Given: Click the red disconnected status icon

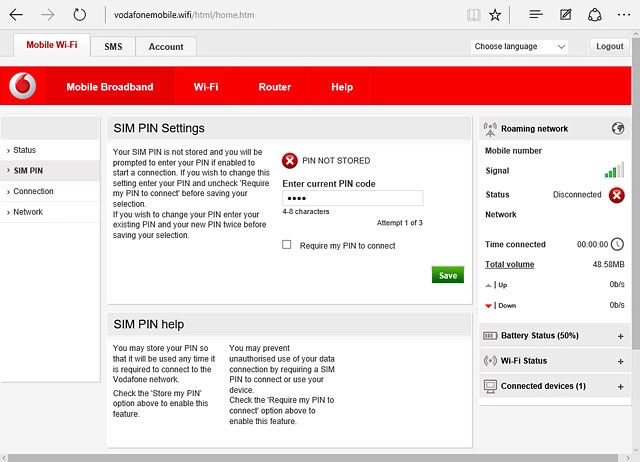Looking at the screenshot, I should click(617, 195).
